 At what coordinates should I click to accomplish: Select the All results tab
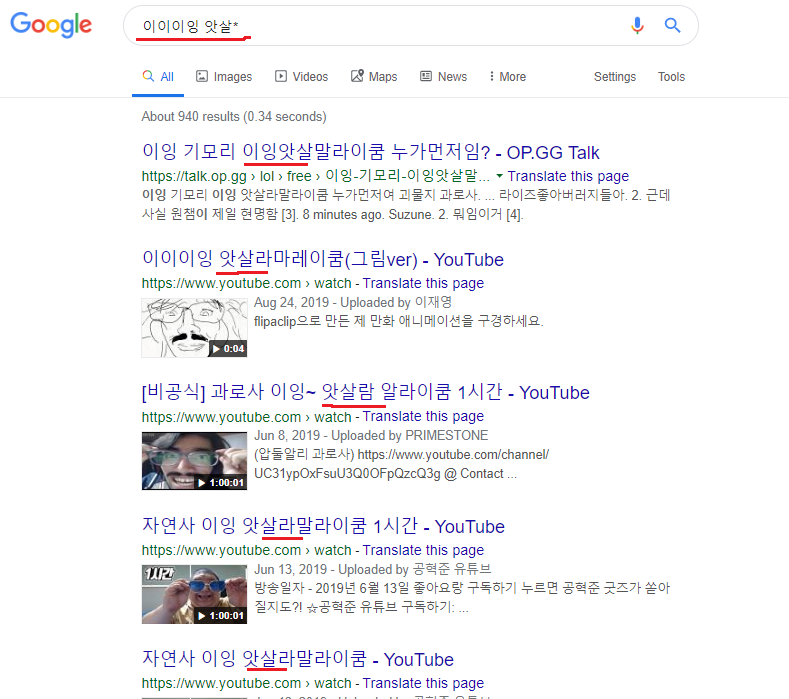coord(158,77)
